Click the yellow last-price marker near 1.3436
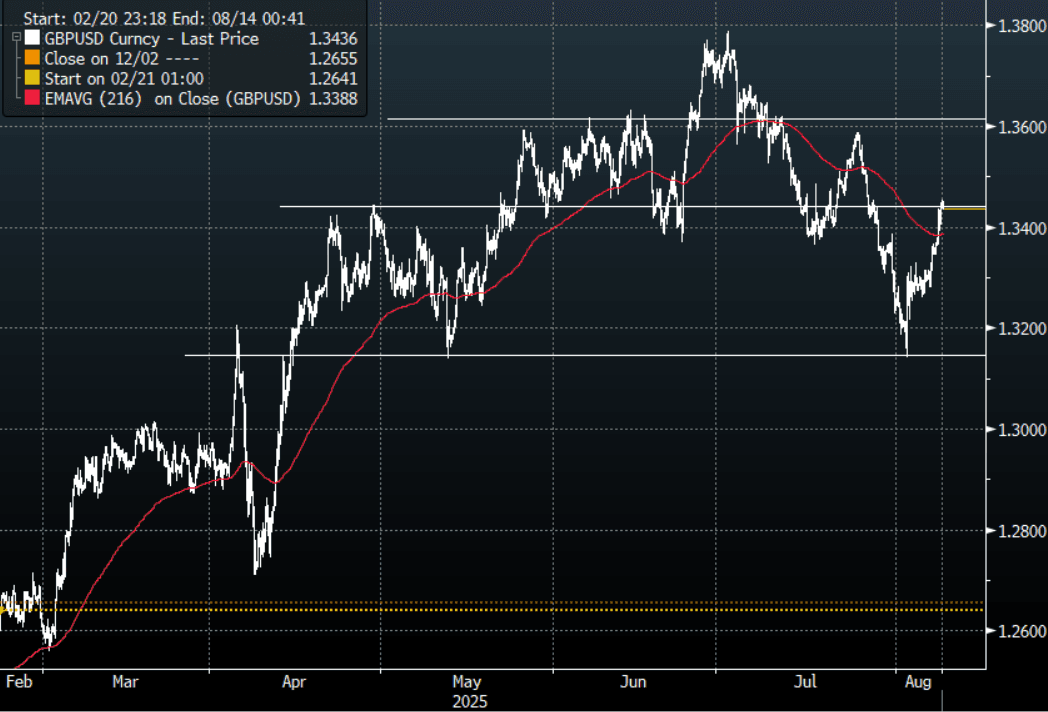 point(965,208)
